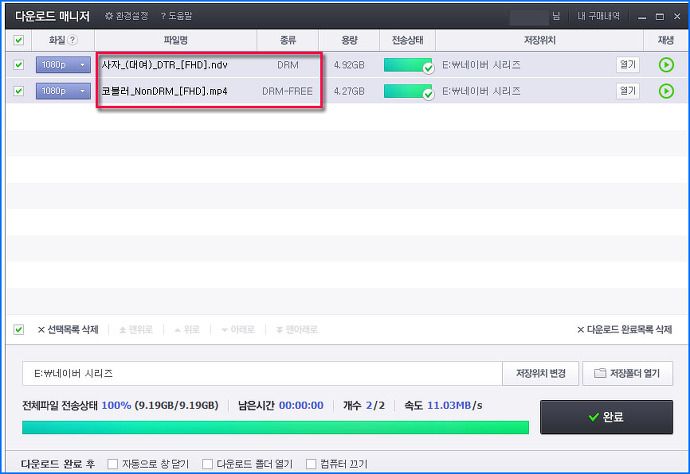
Task: Close the 다운로드 매니저 window
Action: 677,17
